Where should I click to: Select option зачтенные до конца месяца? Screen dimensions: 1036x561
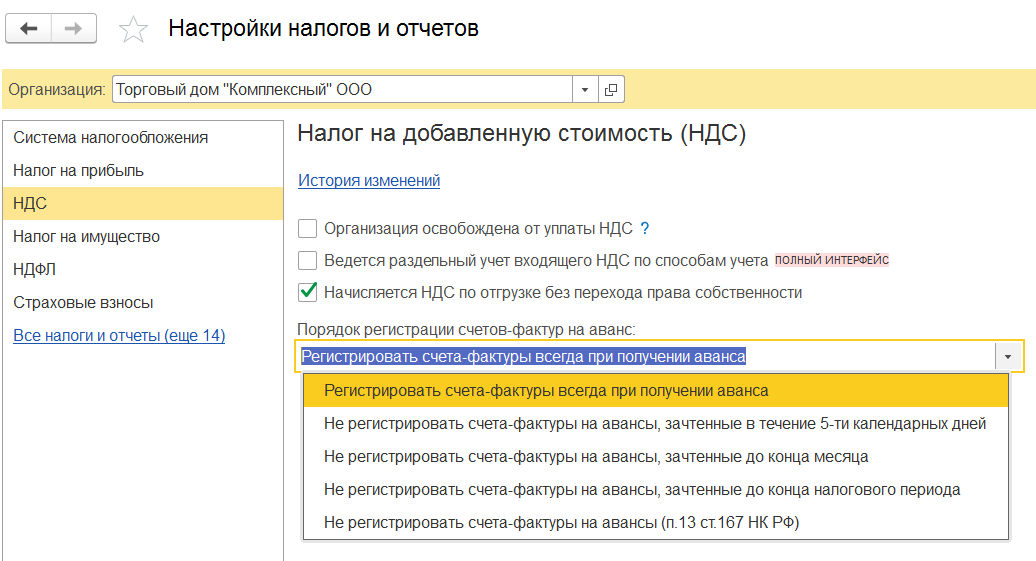pos(596,457)
